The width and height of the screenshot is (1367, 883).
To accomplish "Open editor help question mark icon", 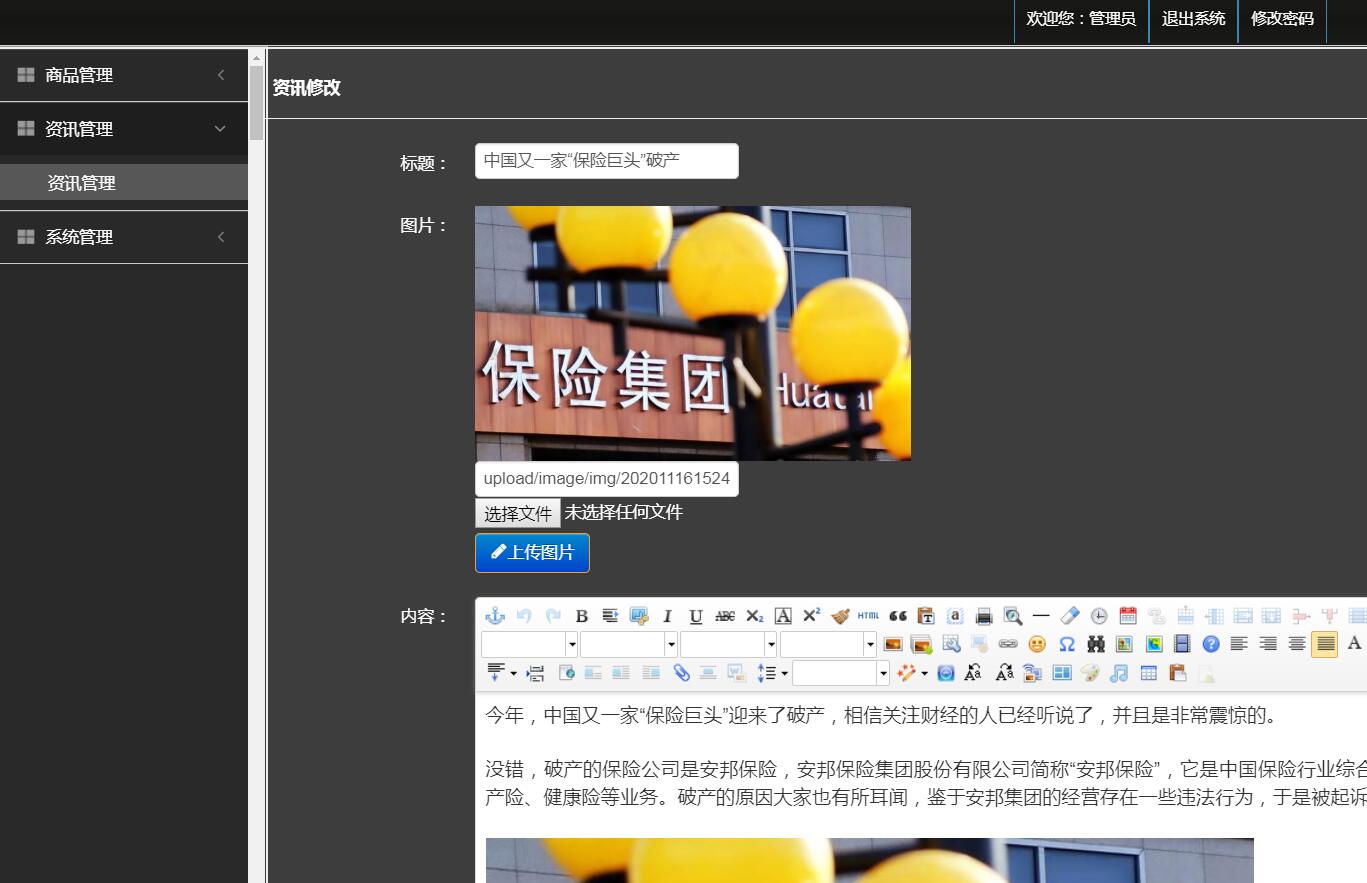I will point(1211,644).
